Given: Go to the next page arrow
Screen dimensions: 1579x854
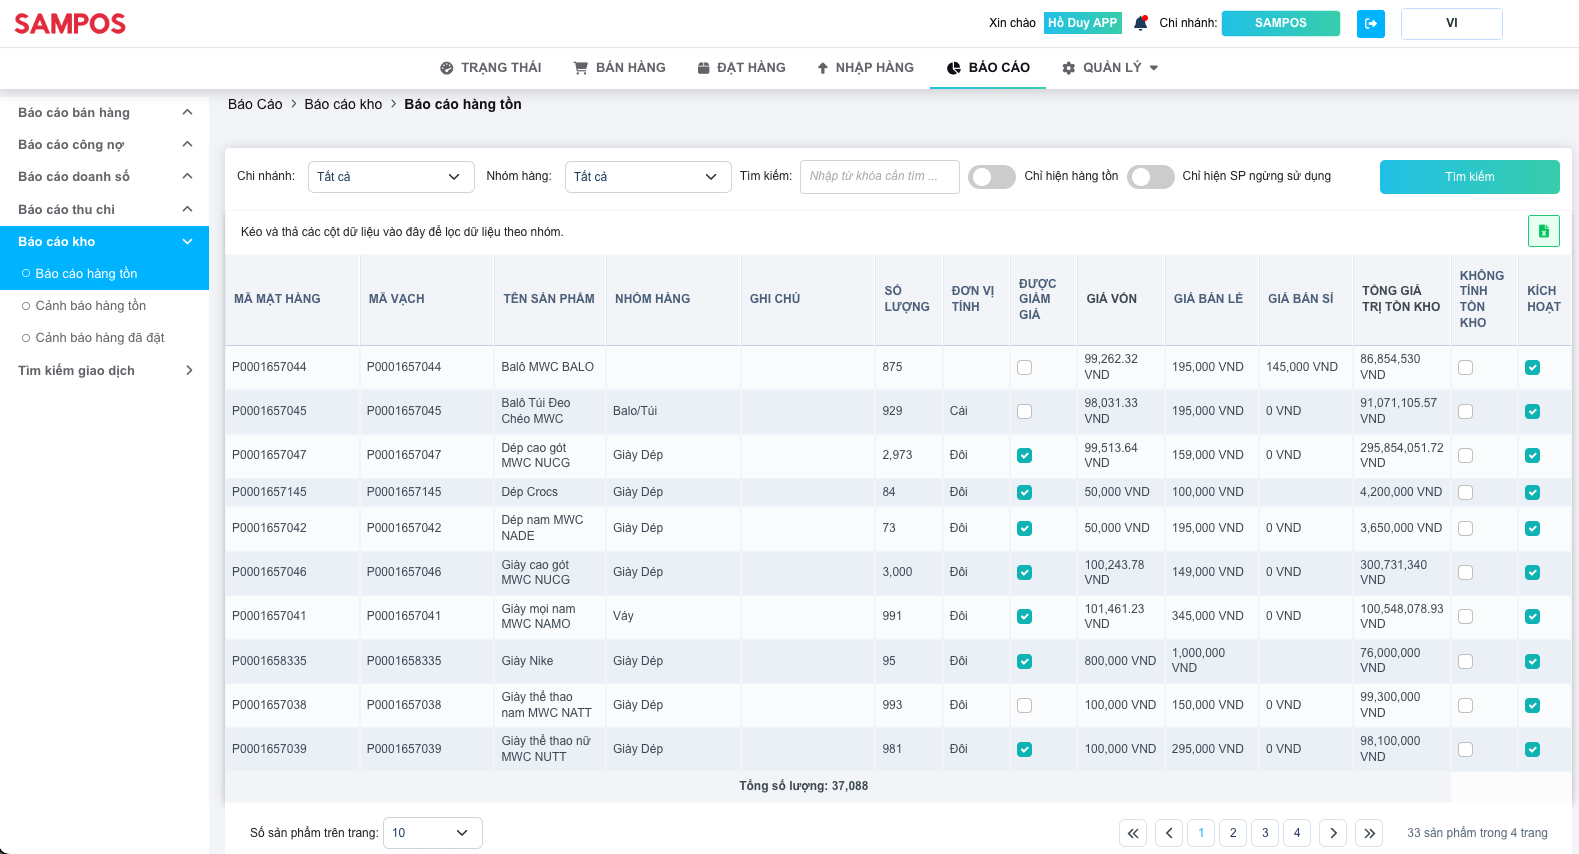Looking at the screenshot, I should 1333,833.
